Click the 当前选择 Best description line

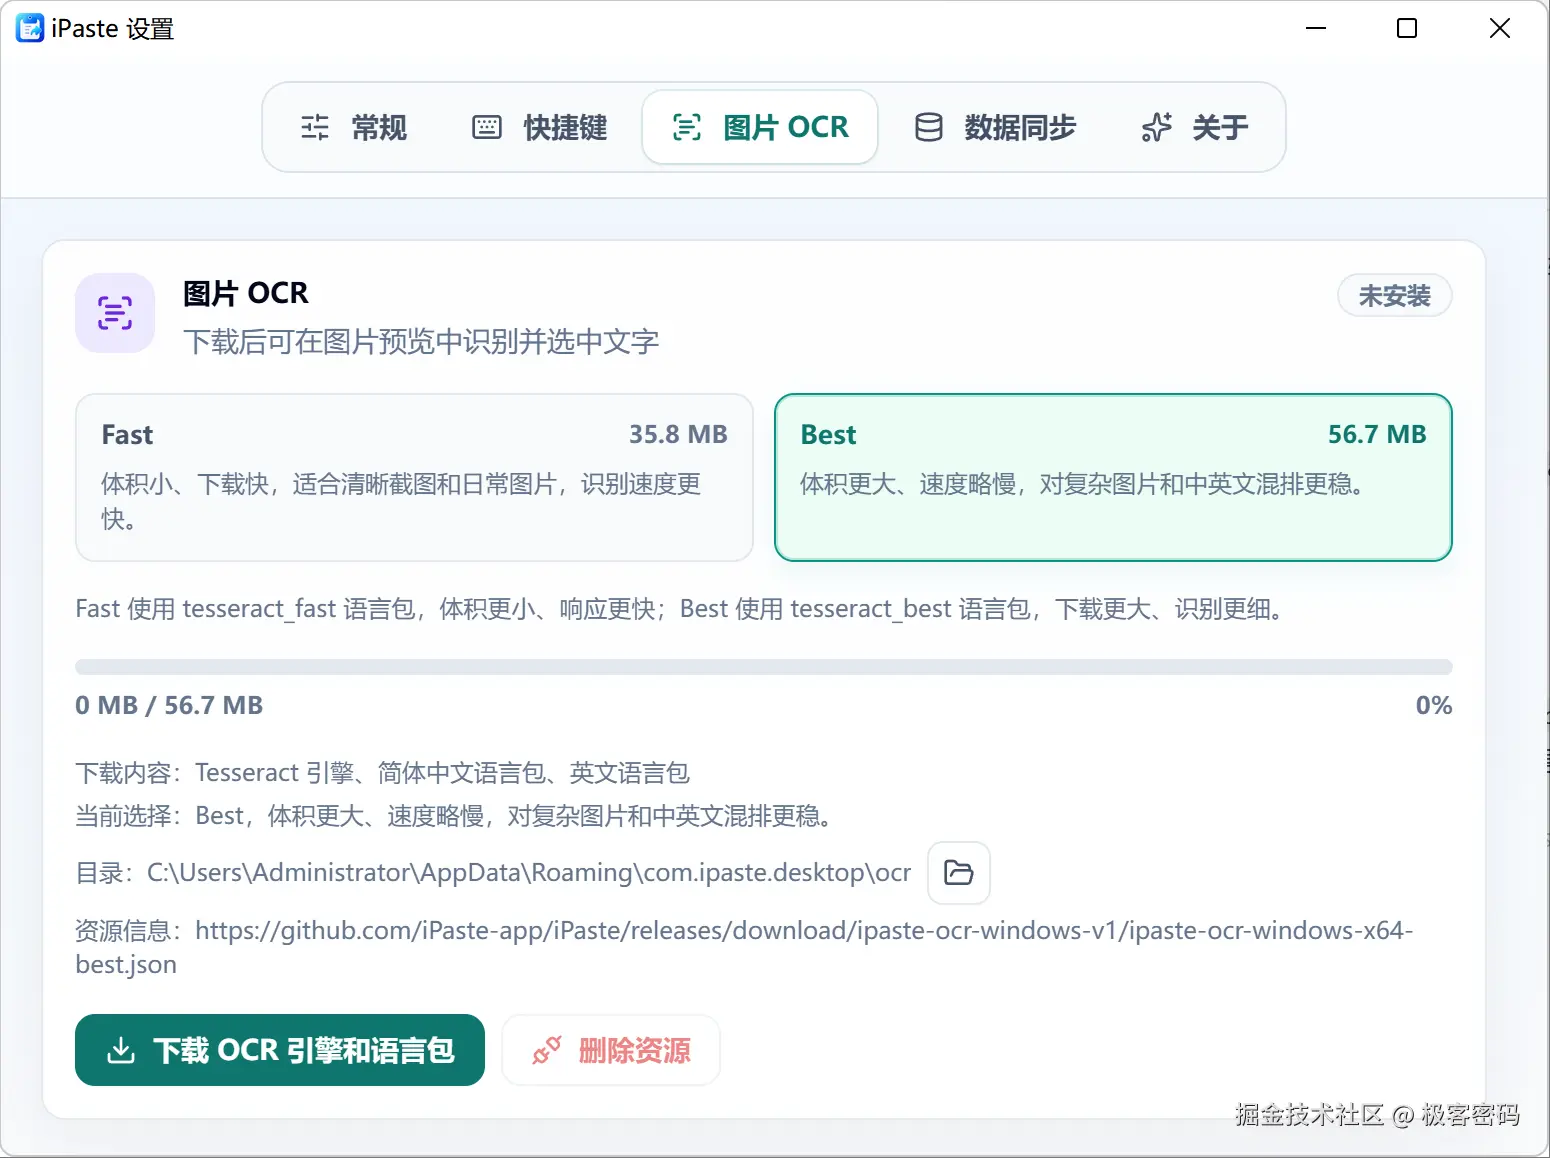coord(455,816)
